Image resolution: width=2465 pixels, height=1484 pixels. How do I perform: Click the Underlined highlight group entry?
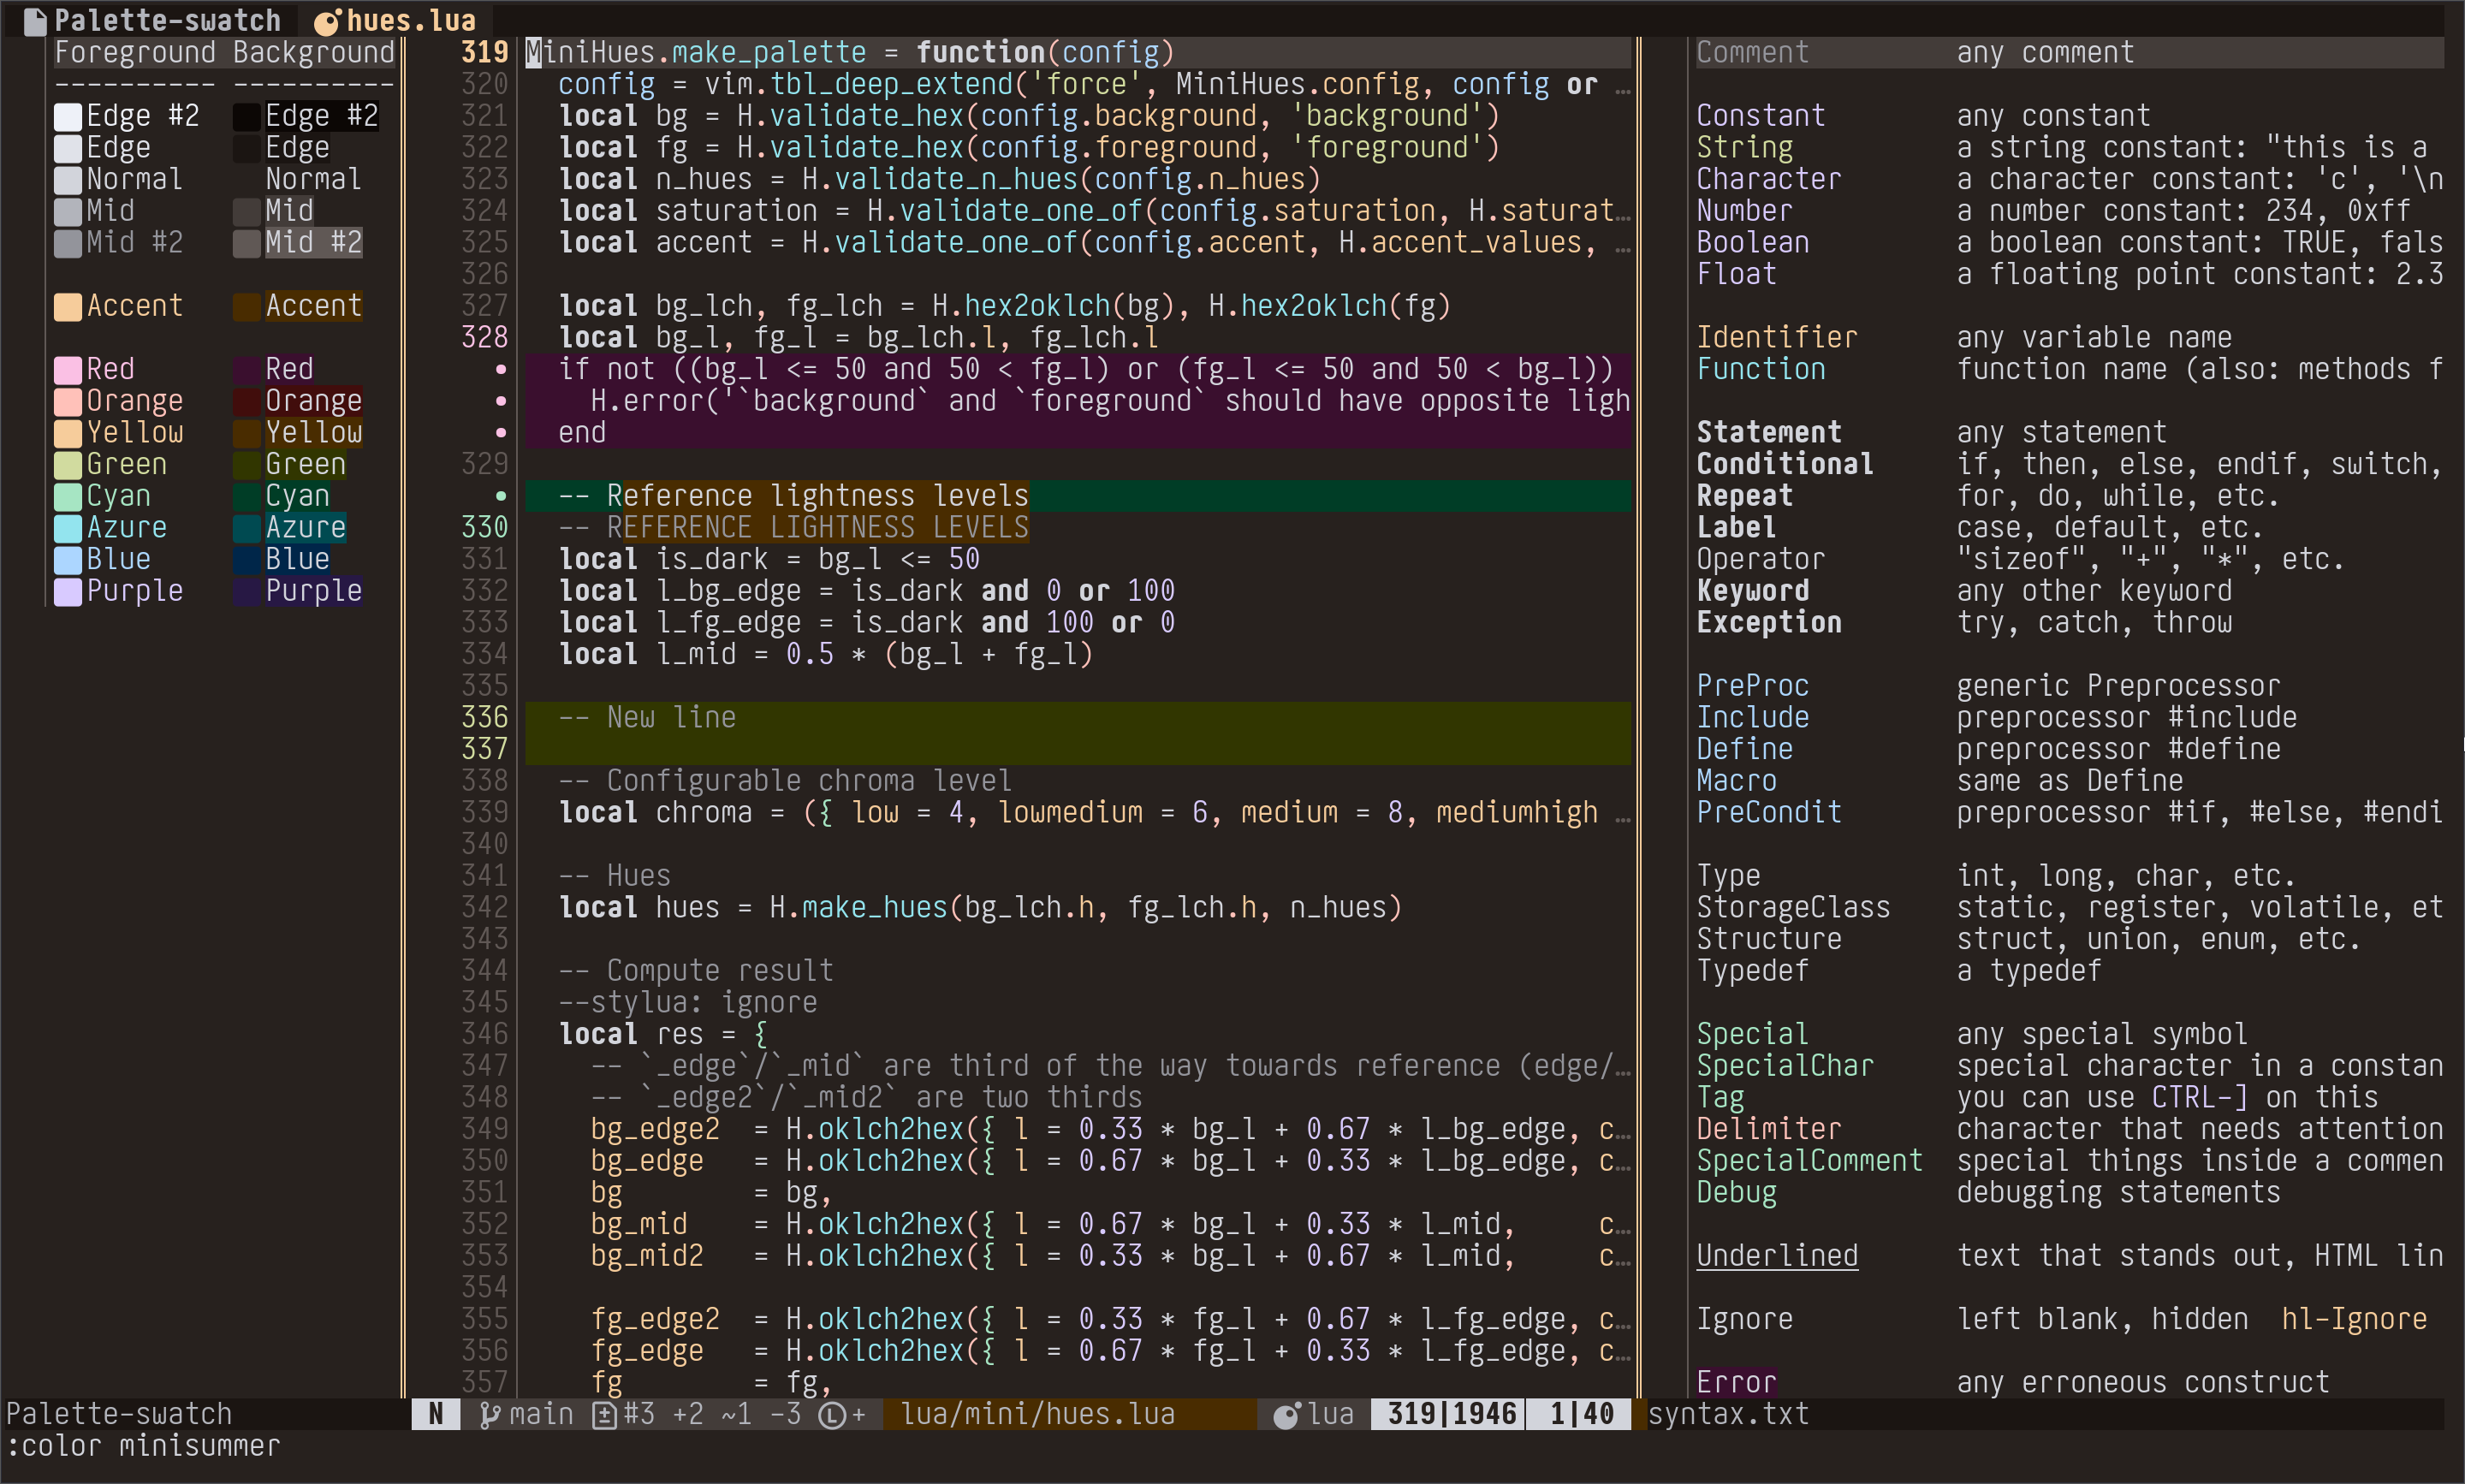[1776, 1256]
